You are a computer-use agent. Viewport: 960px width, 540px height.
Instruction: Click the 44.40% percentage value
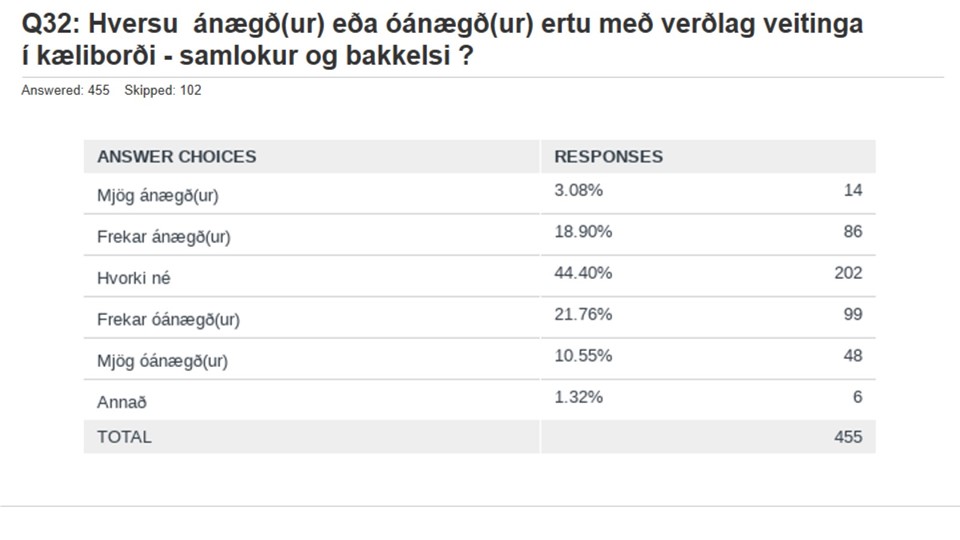point(583,272)
